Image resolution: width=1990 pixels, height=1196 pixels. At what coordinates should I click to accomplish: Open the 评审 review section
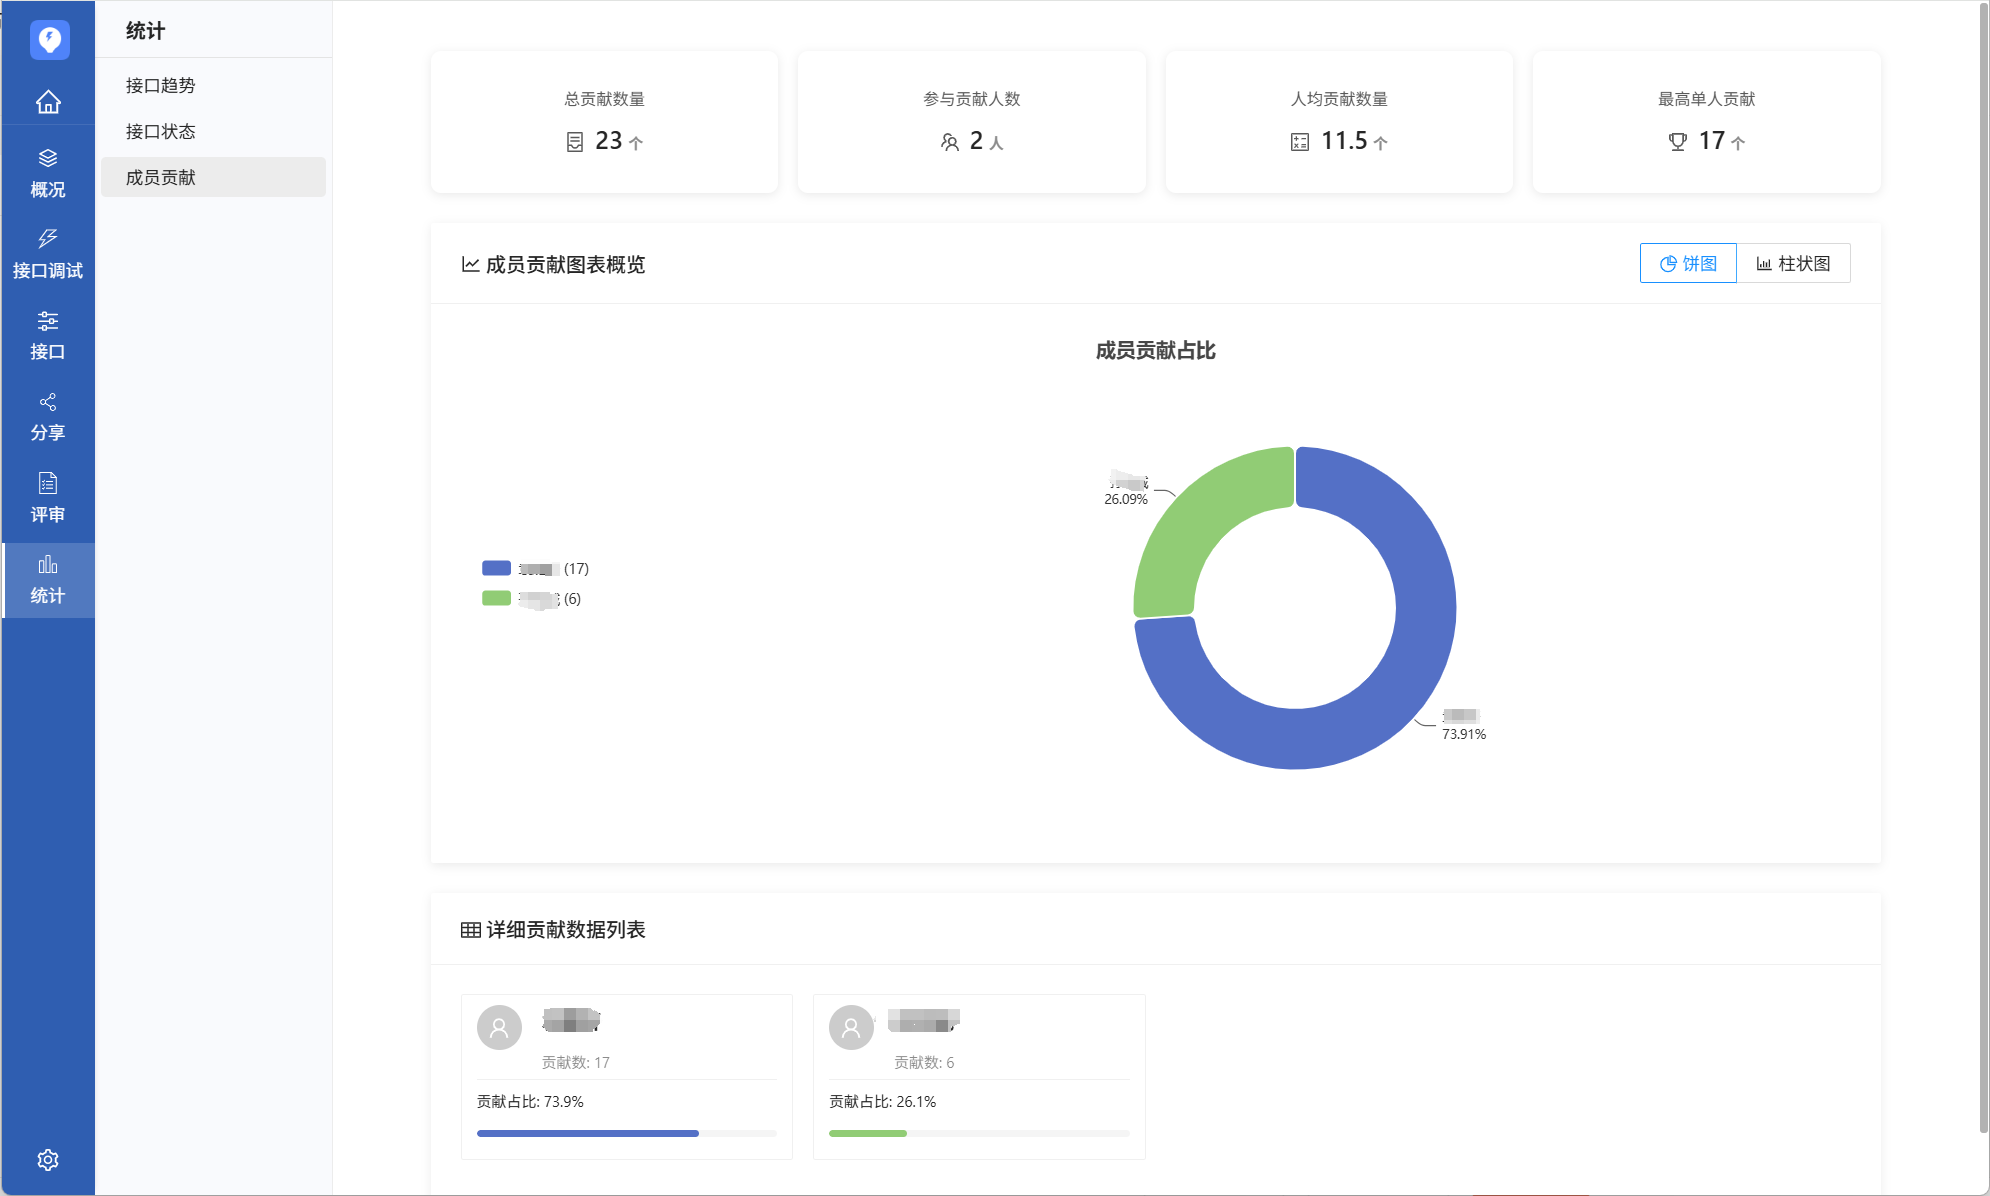coord(48,498)
